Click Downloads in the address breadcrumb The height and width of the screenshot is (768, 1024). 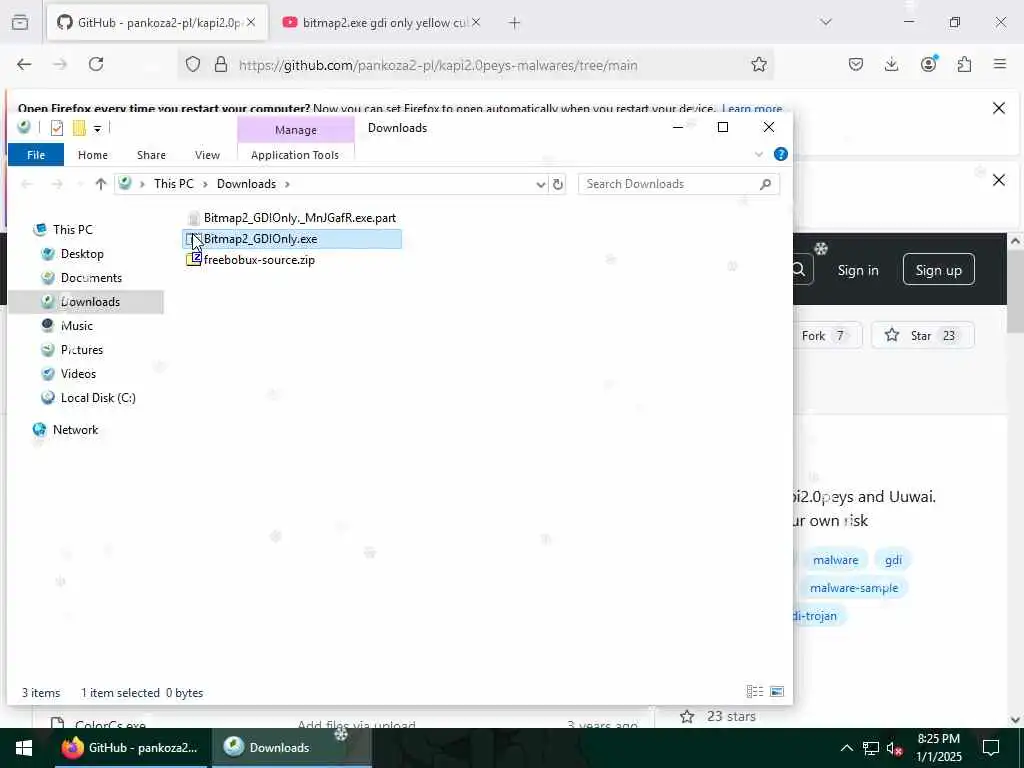click(246, 184)
